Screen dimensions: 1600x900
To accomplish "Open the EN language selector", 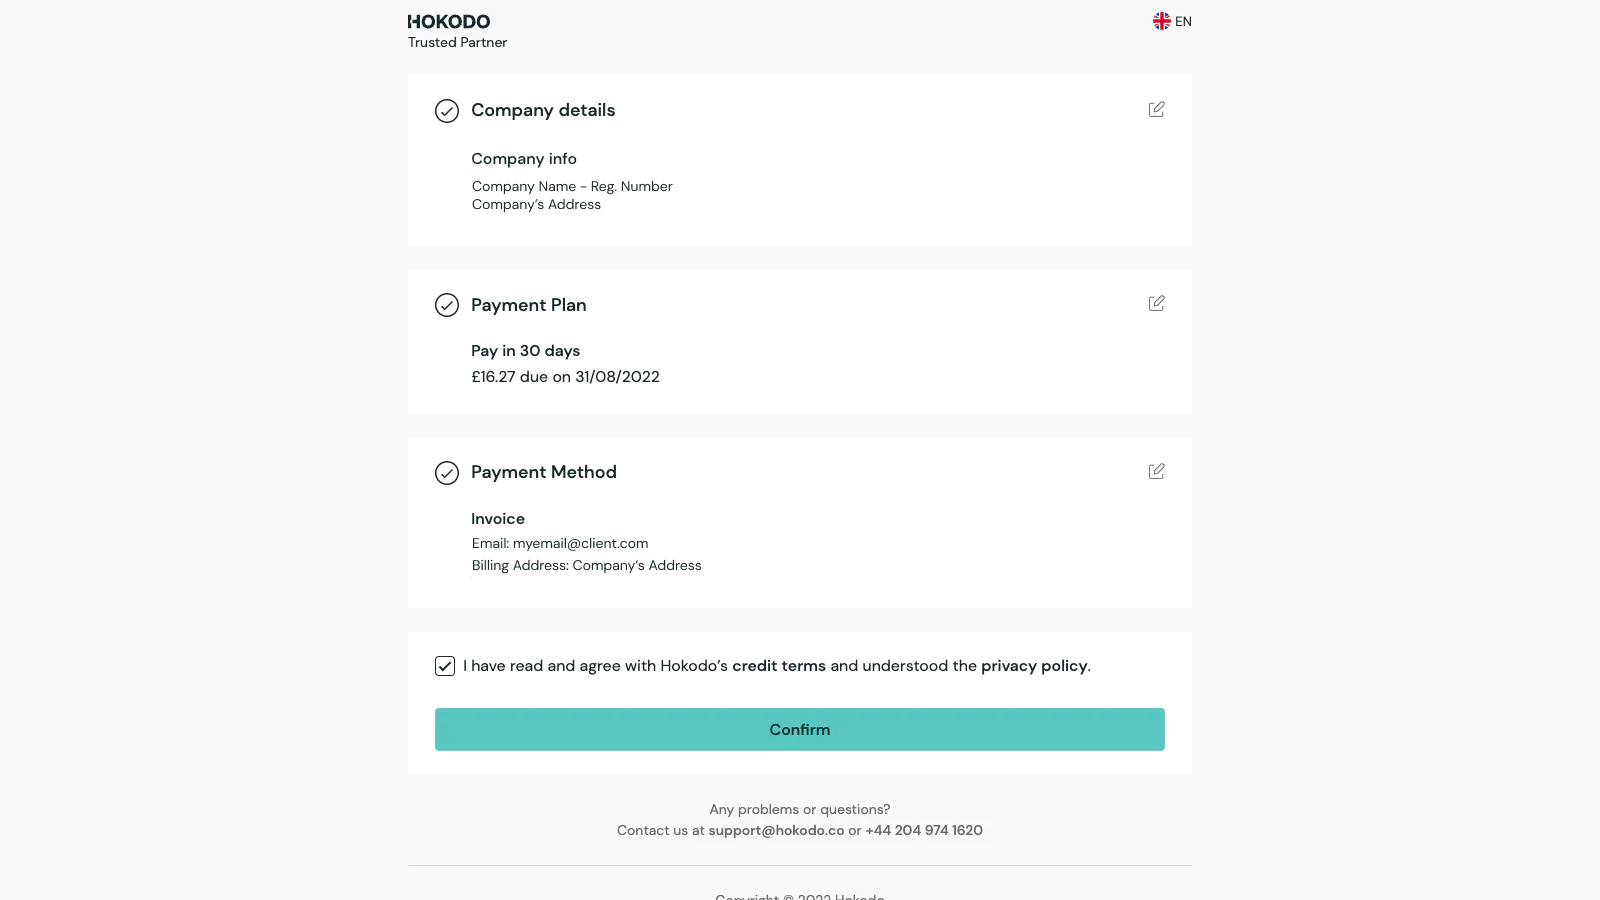I will coord(1183,22).
